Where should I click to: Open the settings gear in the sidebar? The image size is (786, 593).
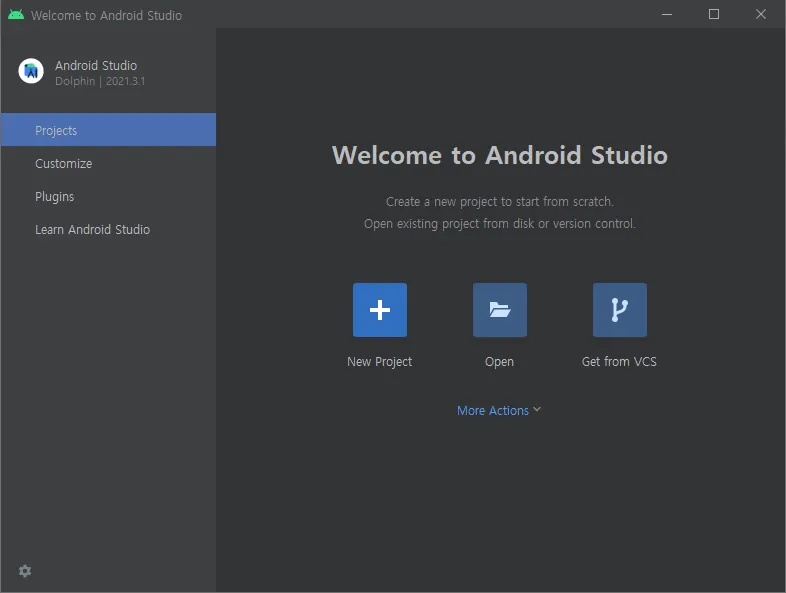(x=25, y=571)
